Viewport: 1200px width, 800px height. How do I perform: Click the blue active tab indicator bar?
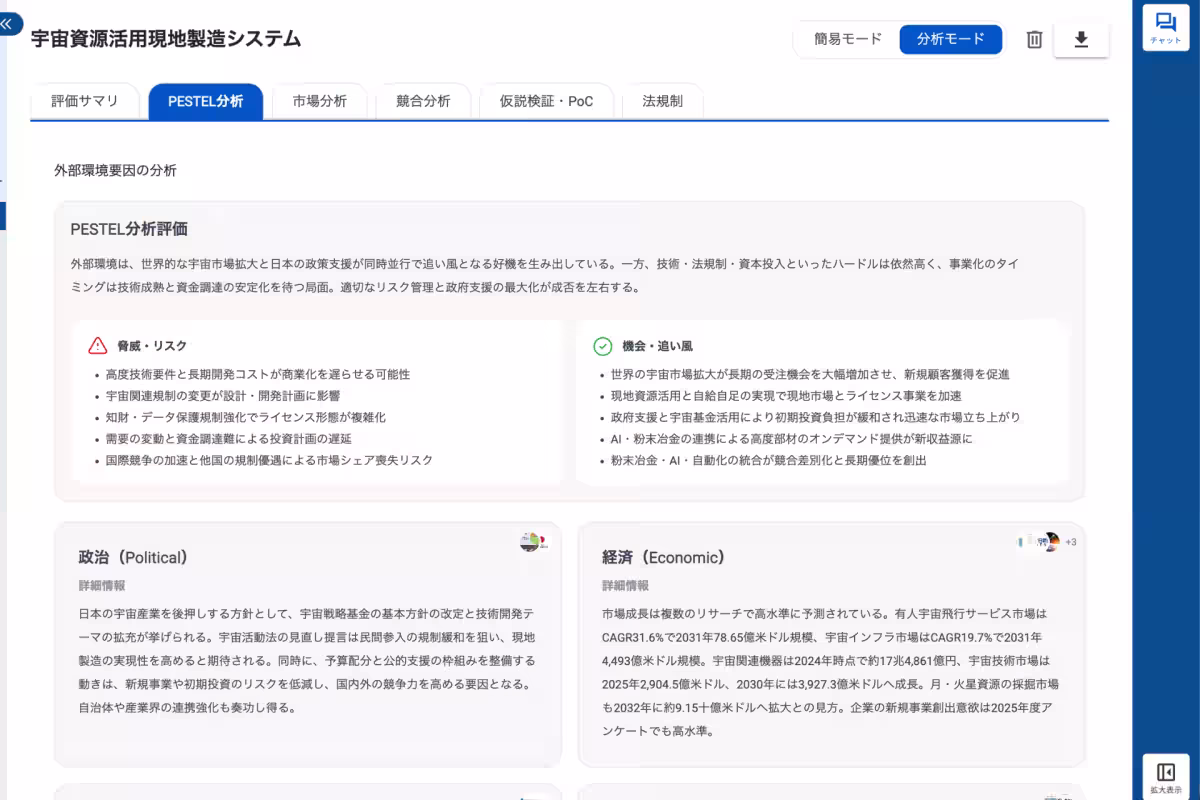tap(205, 120)
